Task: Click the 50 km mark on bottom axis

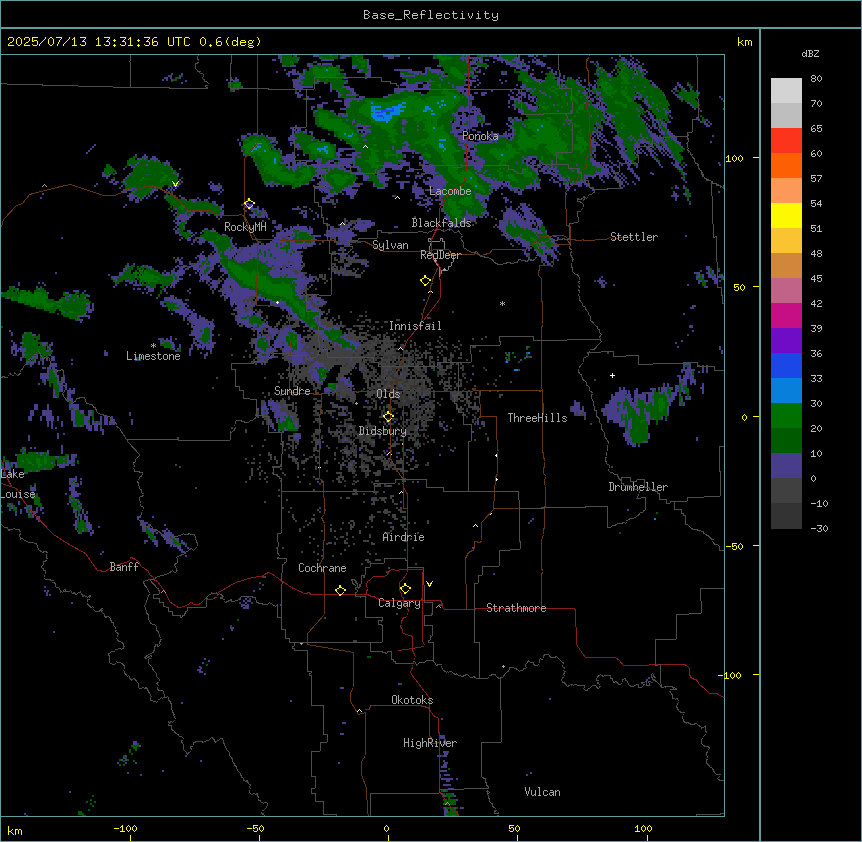Action: 514,828
